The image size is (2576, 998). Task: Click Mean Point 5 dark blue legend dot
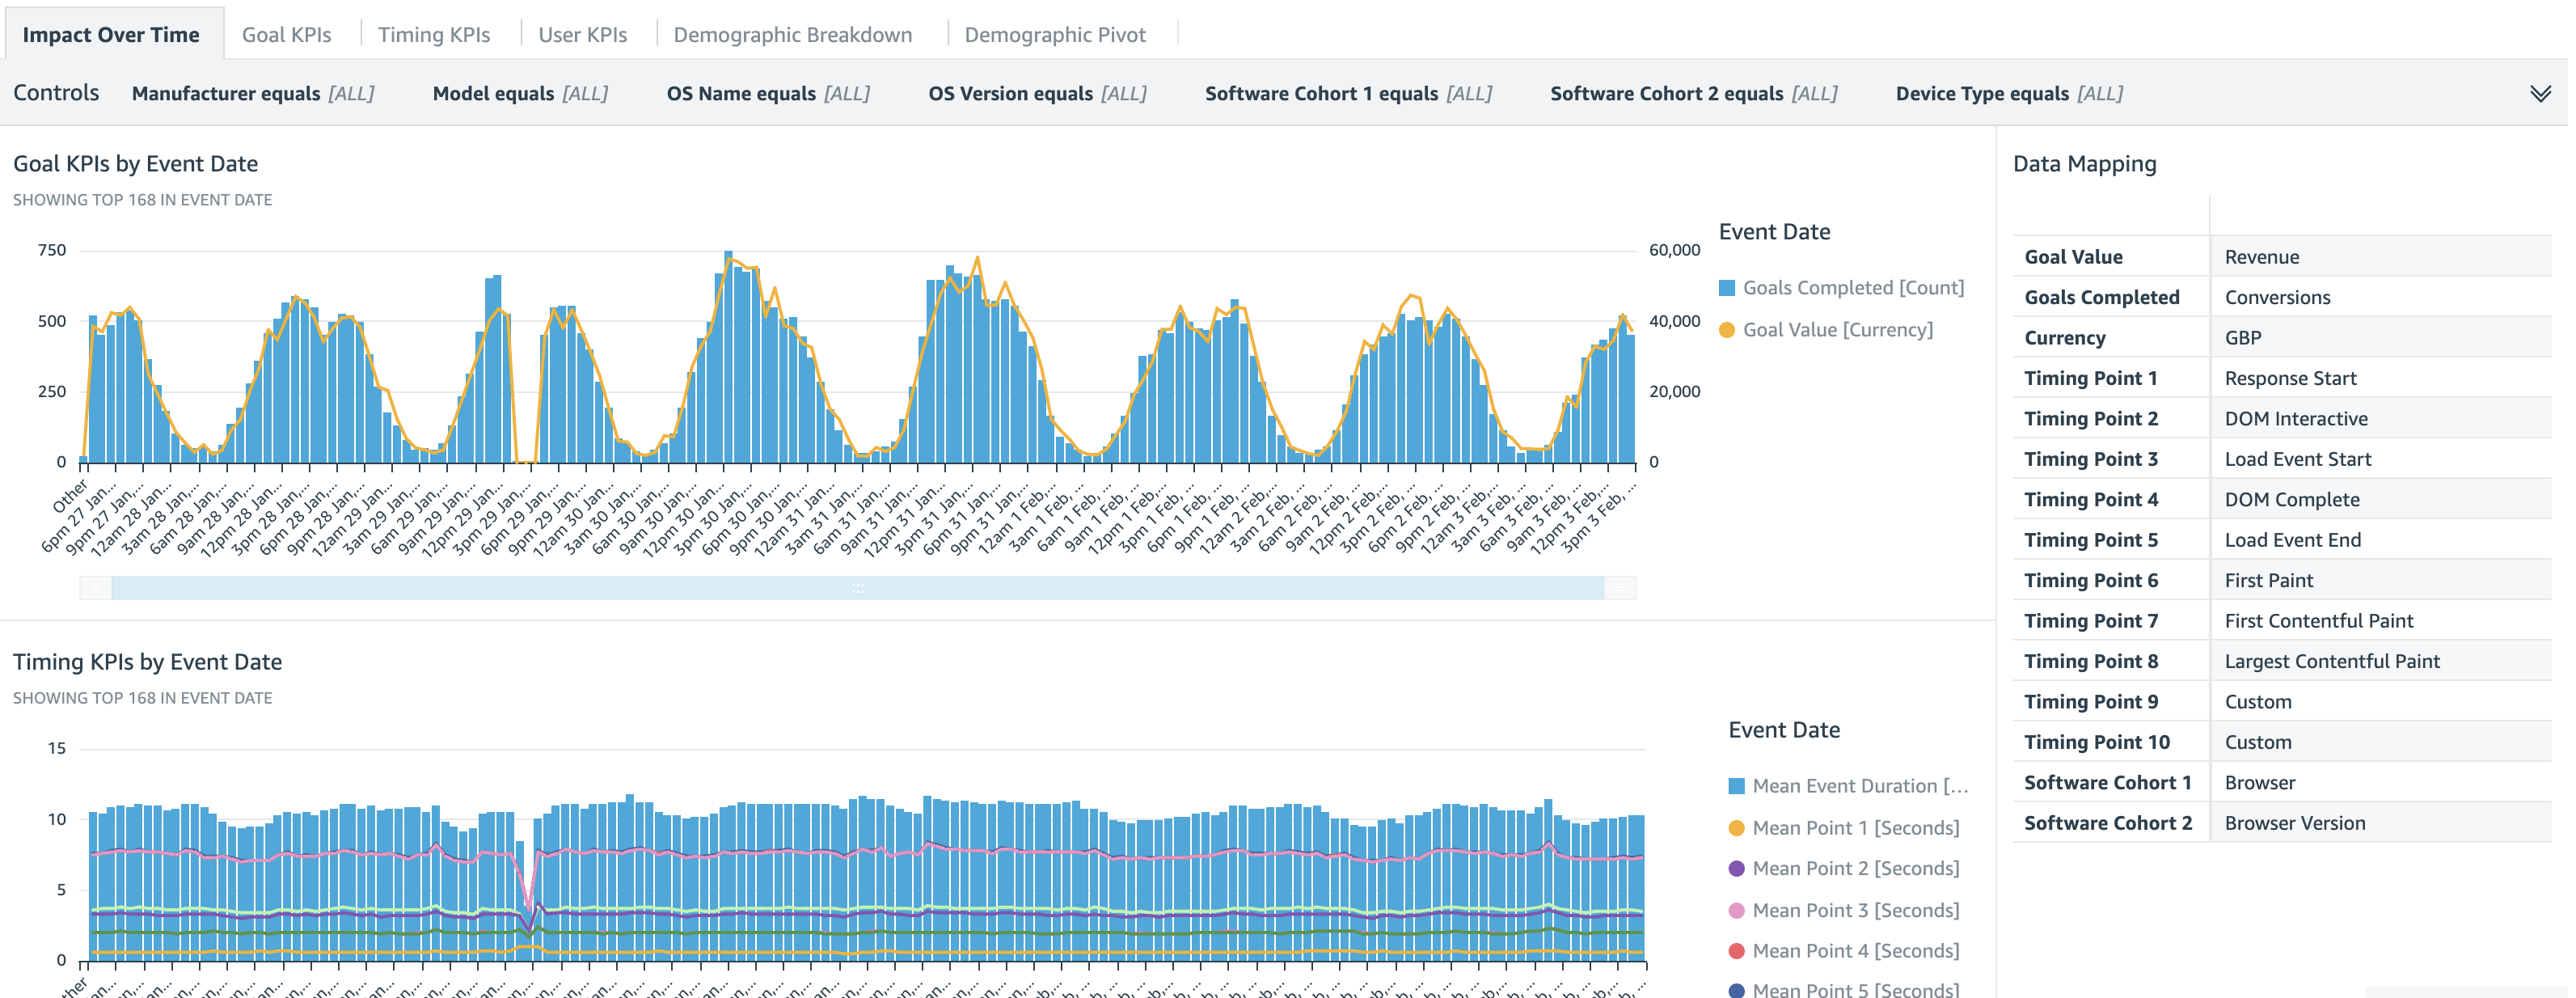click(1736, 990)
